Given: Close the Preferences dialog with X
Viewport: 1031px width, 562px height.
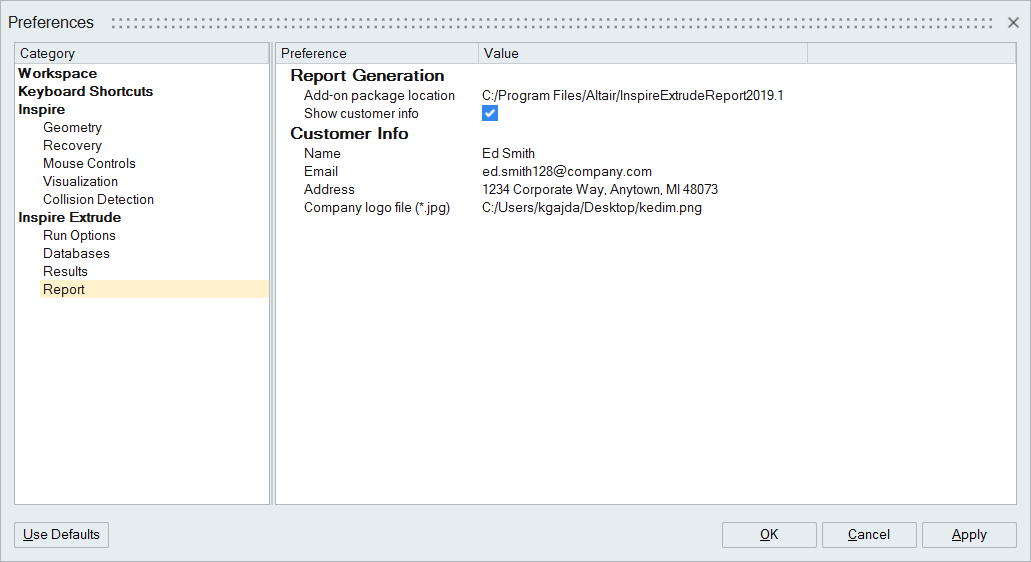Looking at the screenshot, I should (x=1013, y=22).
